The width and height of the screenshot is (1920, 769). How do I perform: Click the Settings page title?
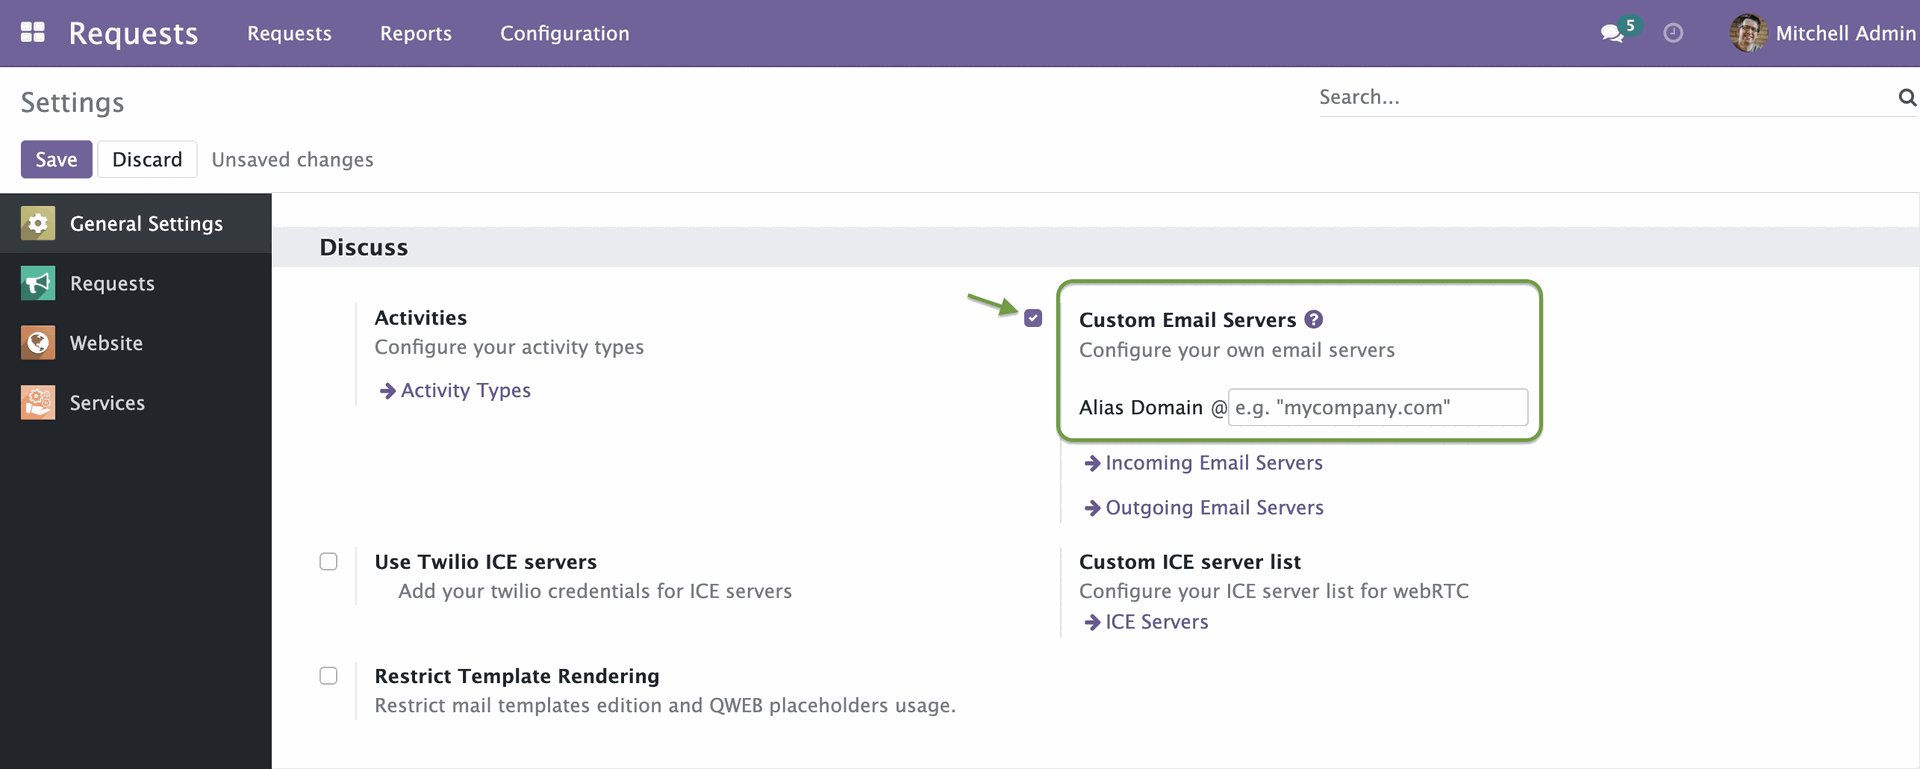click(x=72, y=102)
